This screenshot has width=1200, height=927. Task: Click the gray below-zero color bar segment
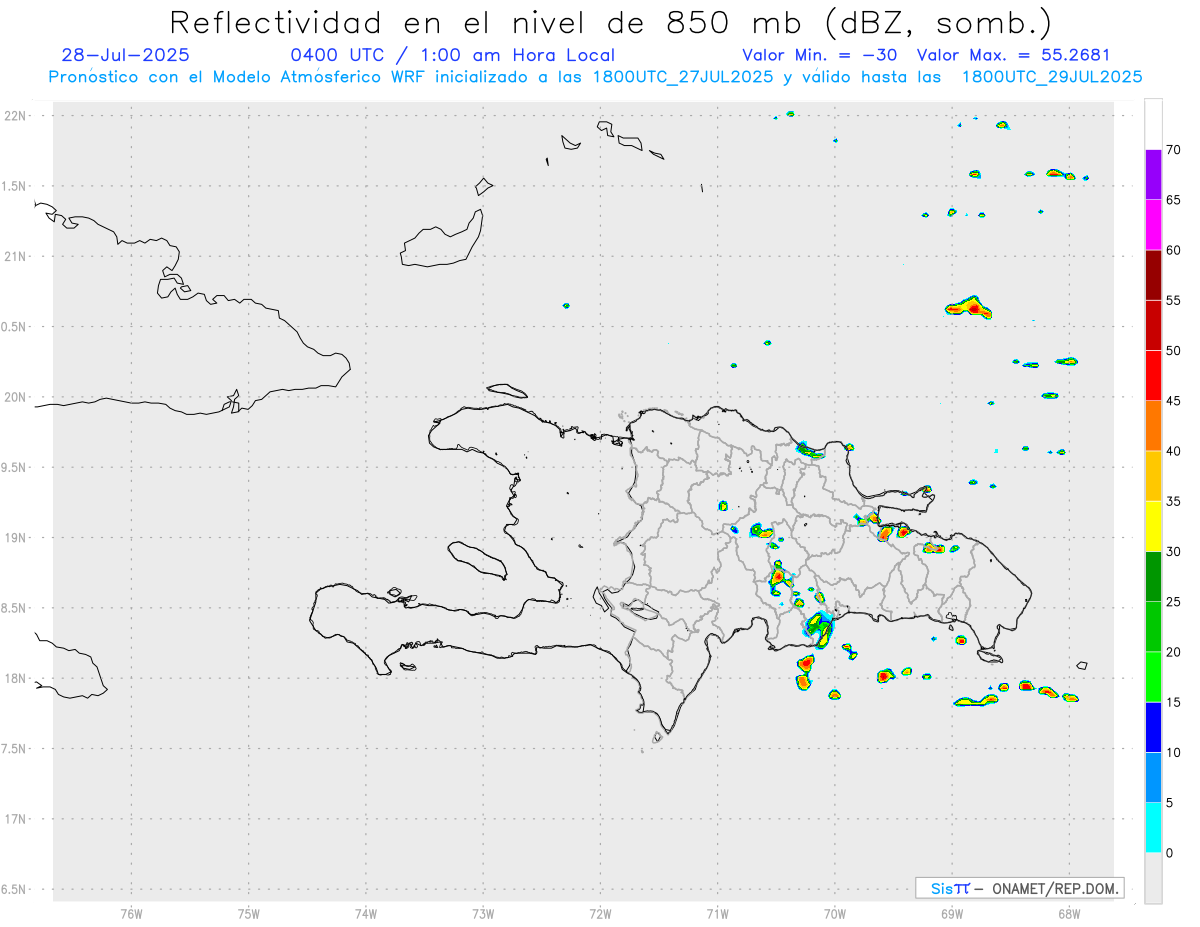pyautogui.click(x=1153, y=878)
